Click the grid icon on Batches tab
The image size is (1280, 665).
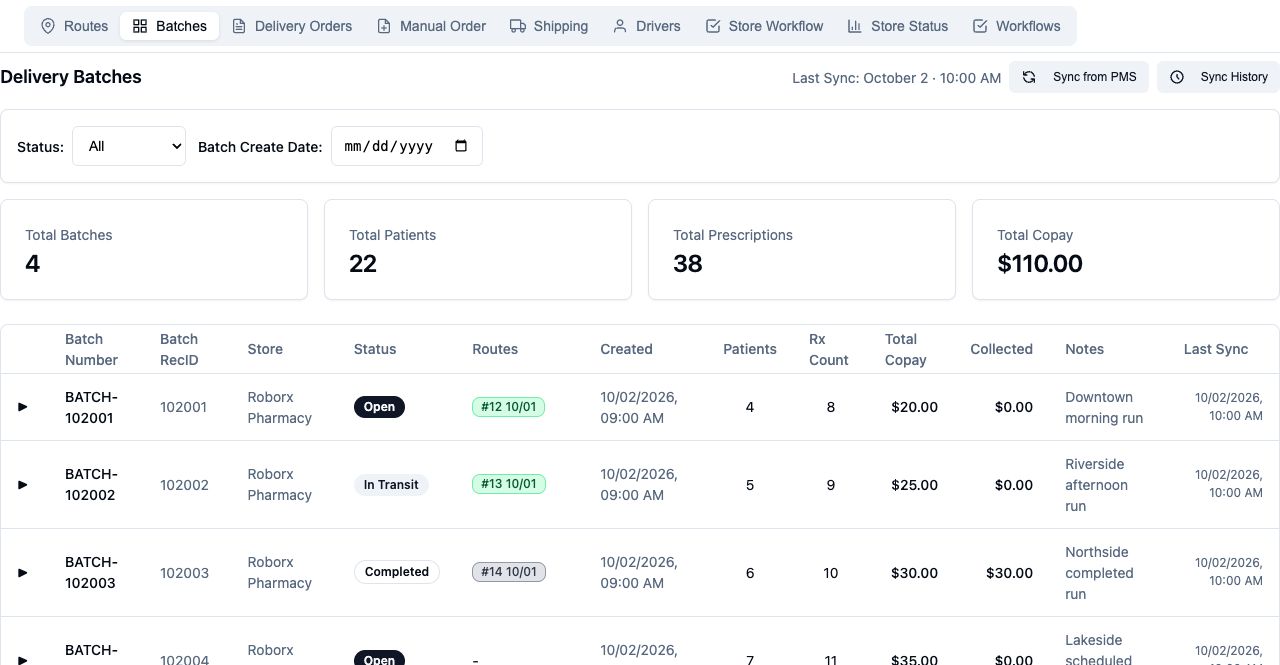pyautogui.click(x=140, y=26)
